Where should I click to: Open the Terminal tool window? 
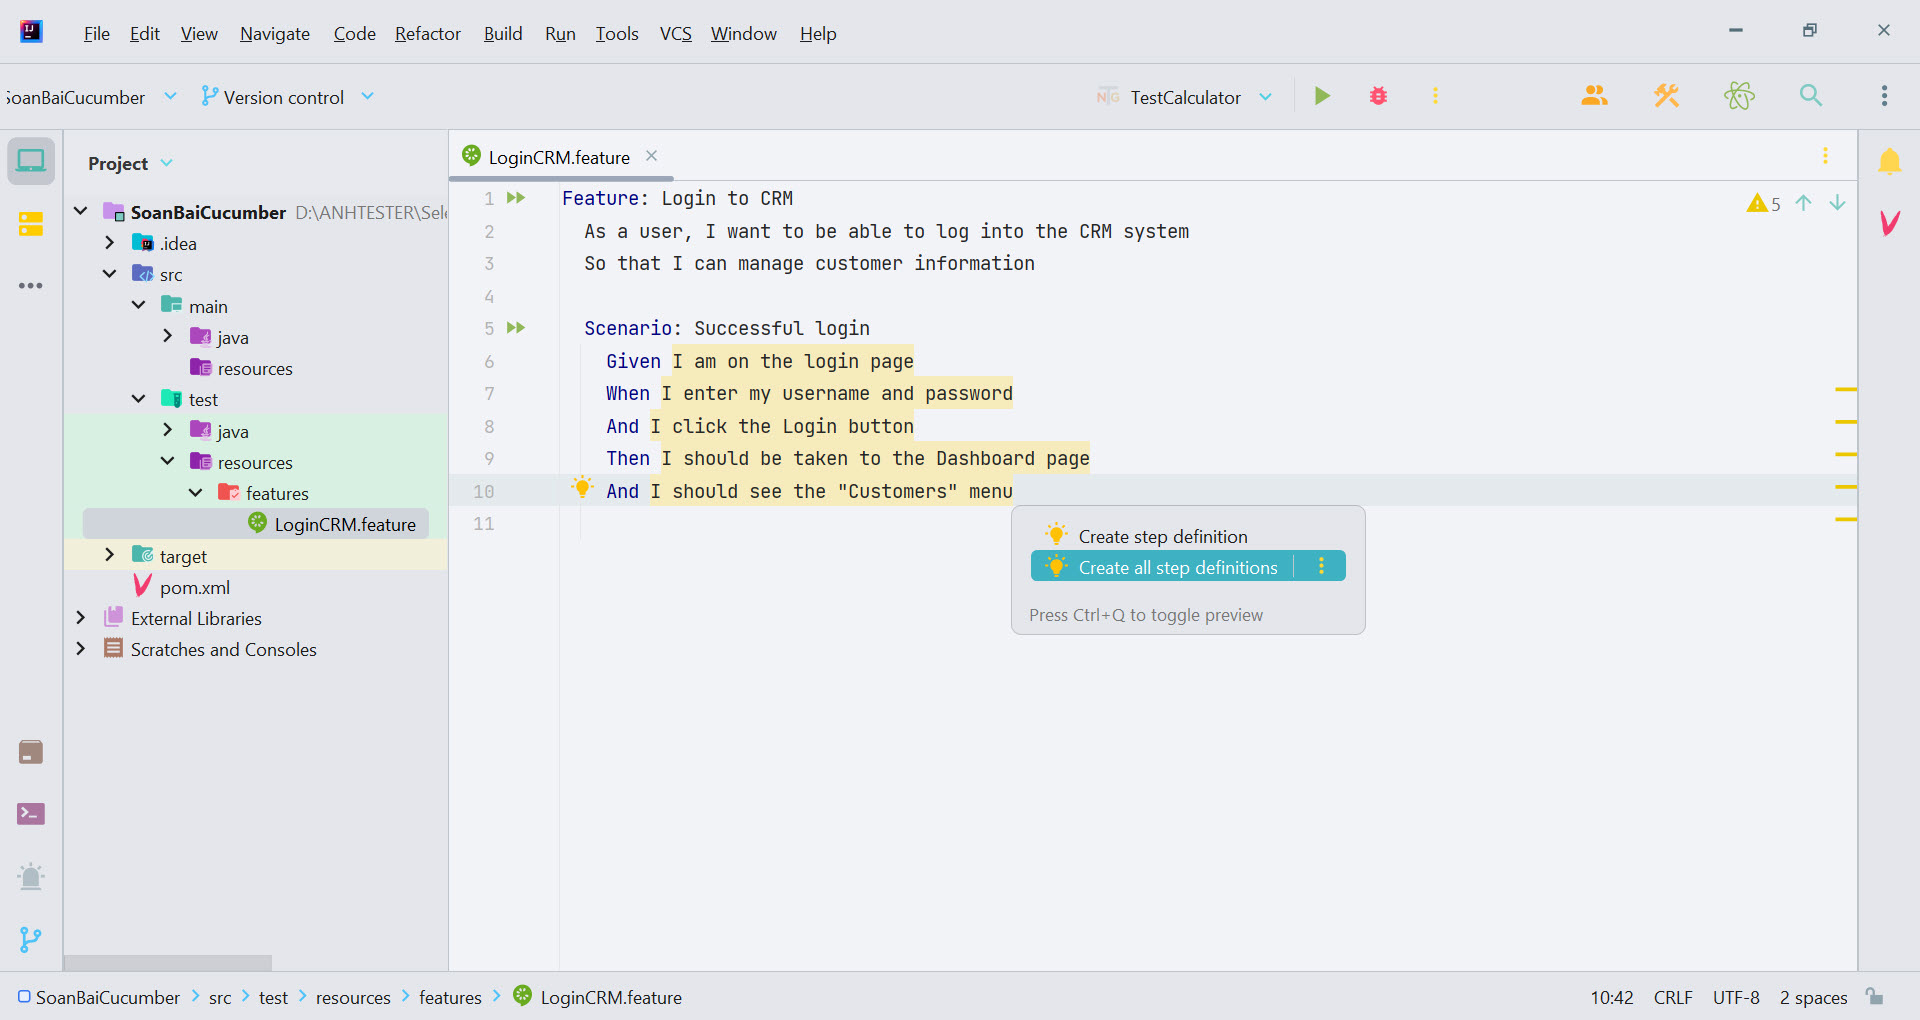point(31,814)
